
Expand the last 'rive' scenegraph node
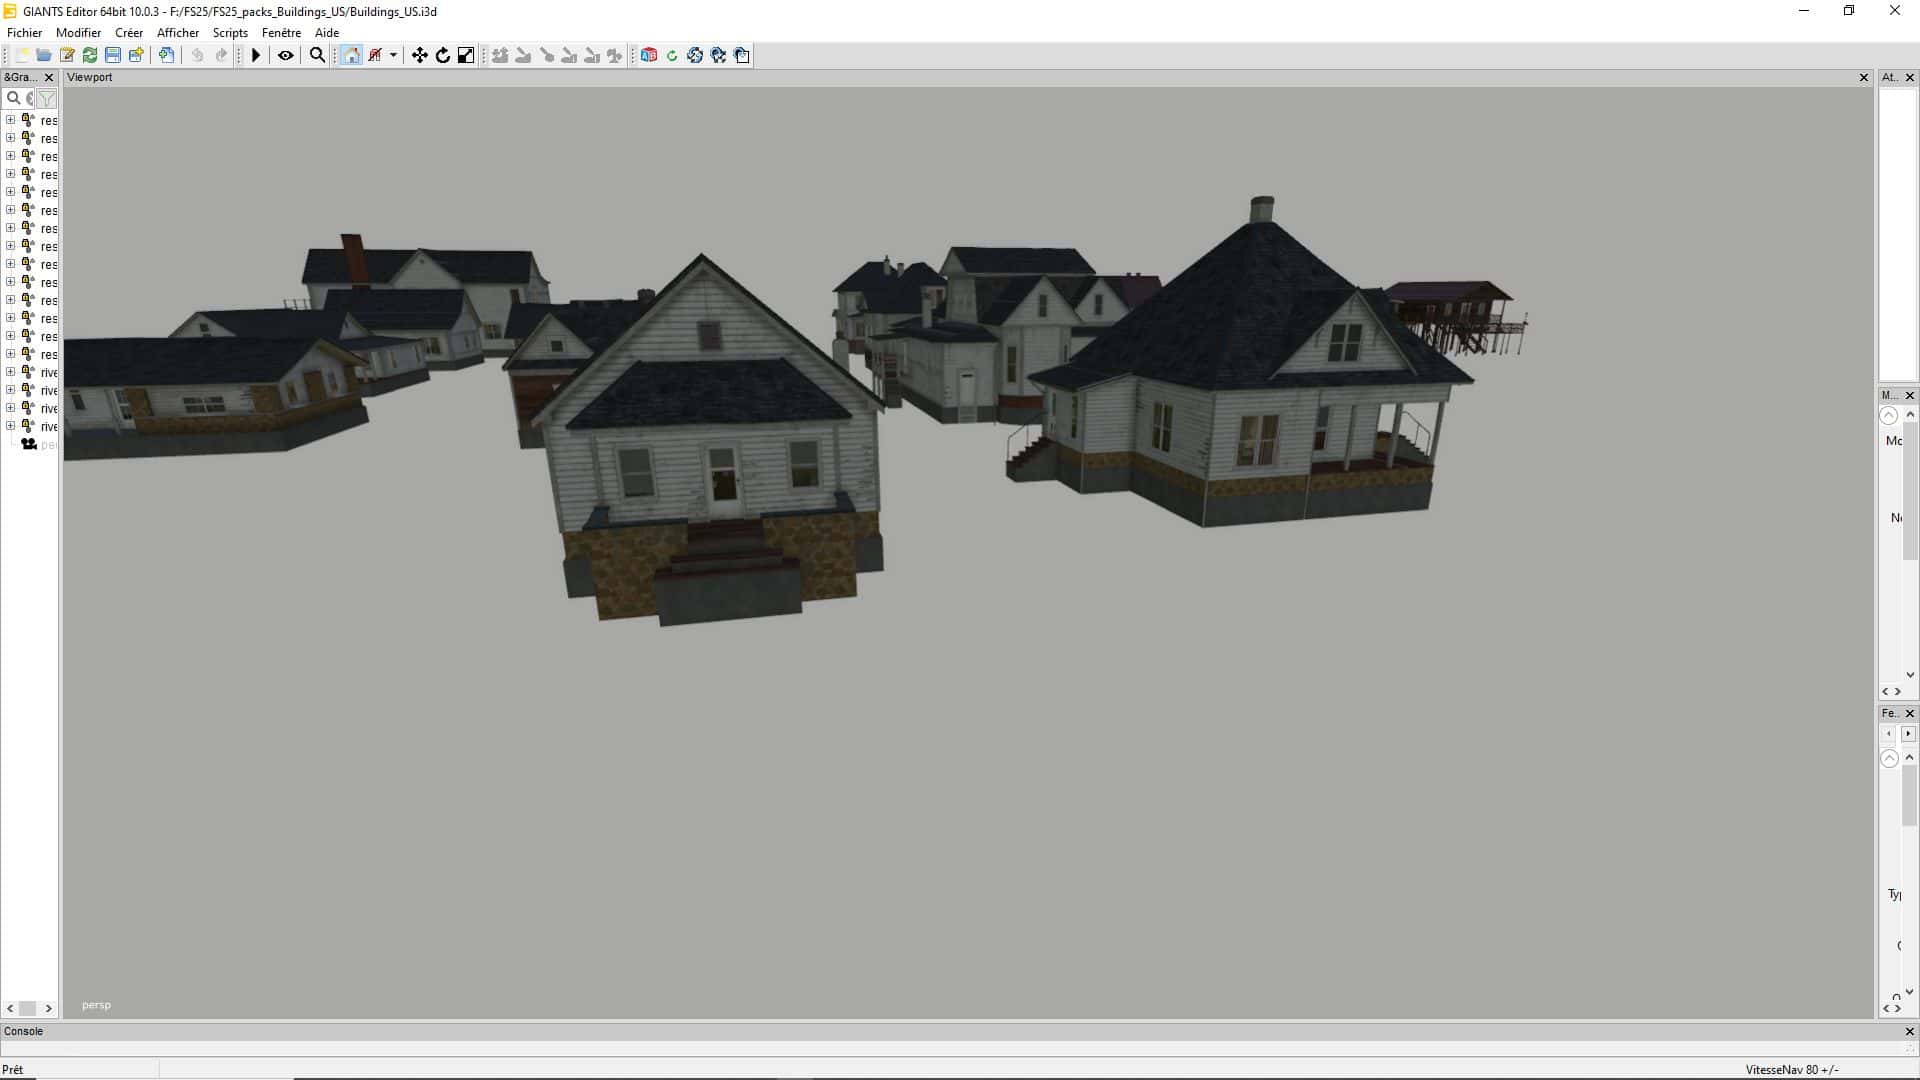coord(10,426)
